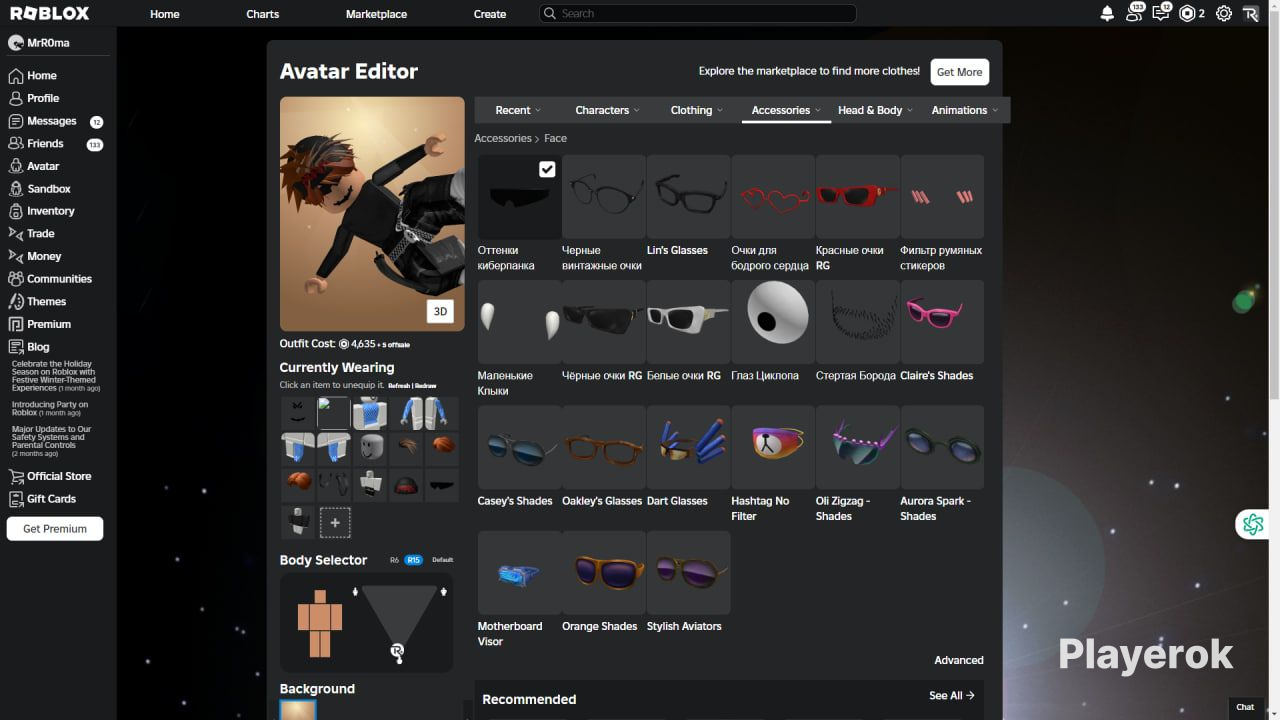The height and width of the screenshot is (720, 1280).
Task: Open Blog in the sidebar
Action: click(x=29, y=347)
